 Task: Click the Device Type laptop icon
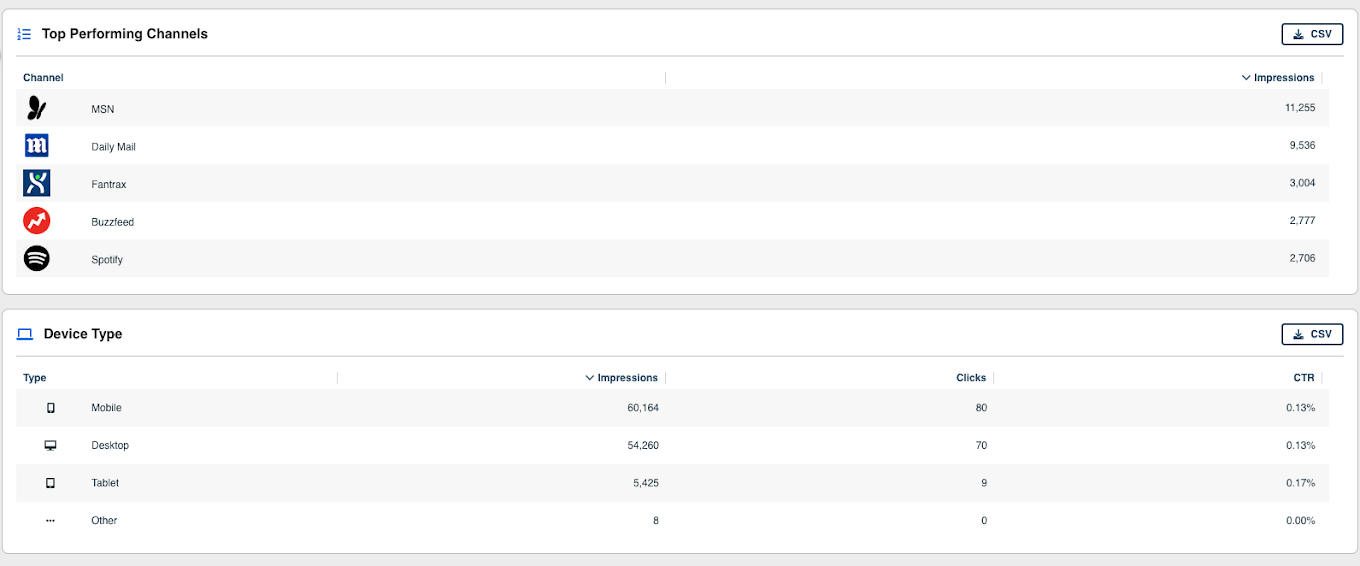[x=25, y=334]
